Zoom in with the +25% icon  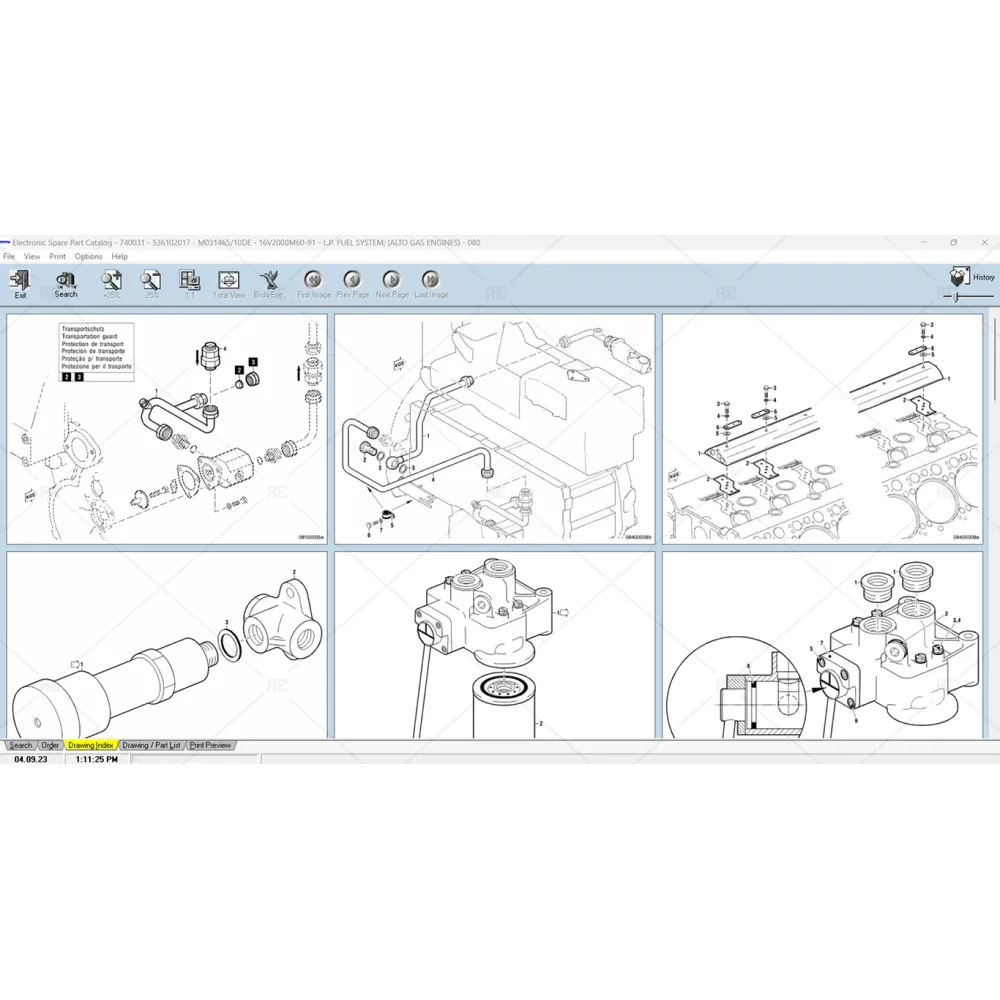(111, 280)
